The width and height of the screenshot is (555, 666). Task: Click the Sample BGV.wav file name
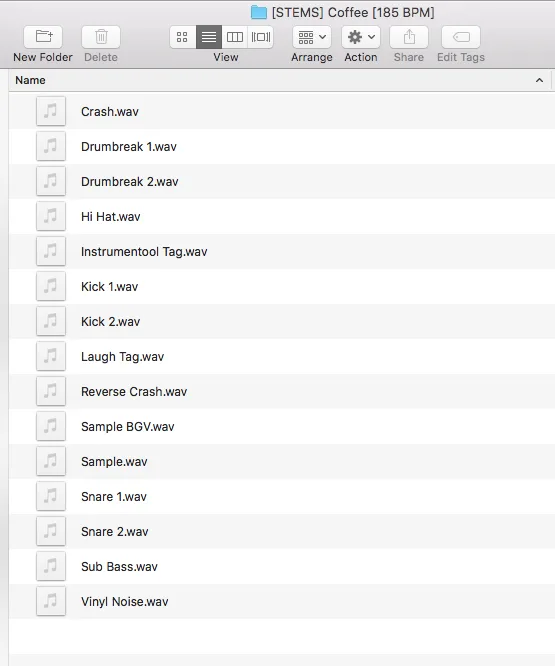tap(127, 427)
